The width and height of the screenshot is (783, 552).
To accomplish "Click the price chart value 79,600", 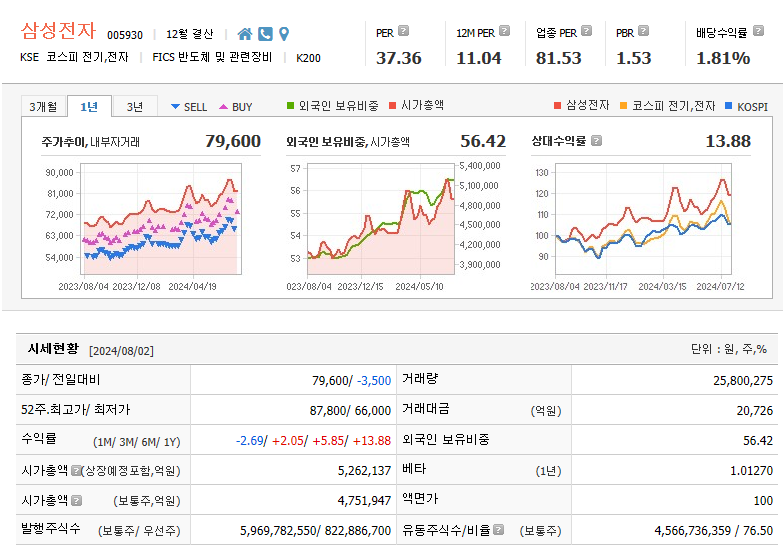I will pyautogui.click(x=233, y=141).
